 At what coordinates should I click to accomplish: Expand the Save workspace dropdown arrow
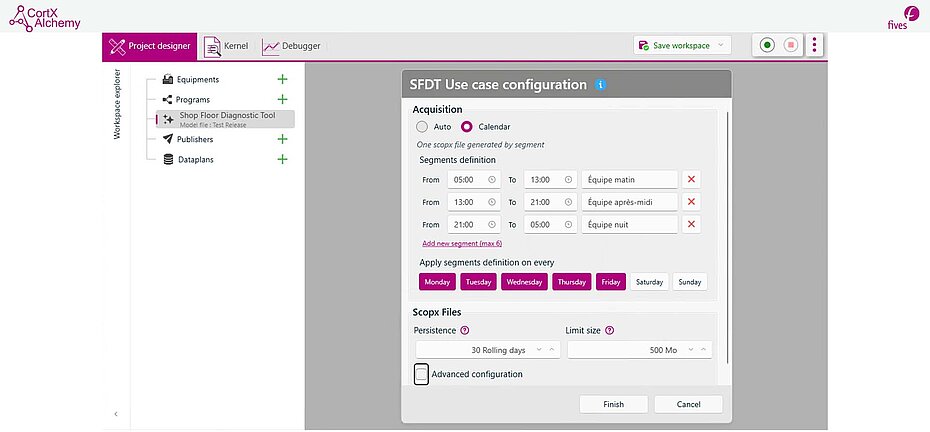(x=721, y=45)
